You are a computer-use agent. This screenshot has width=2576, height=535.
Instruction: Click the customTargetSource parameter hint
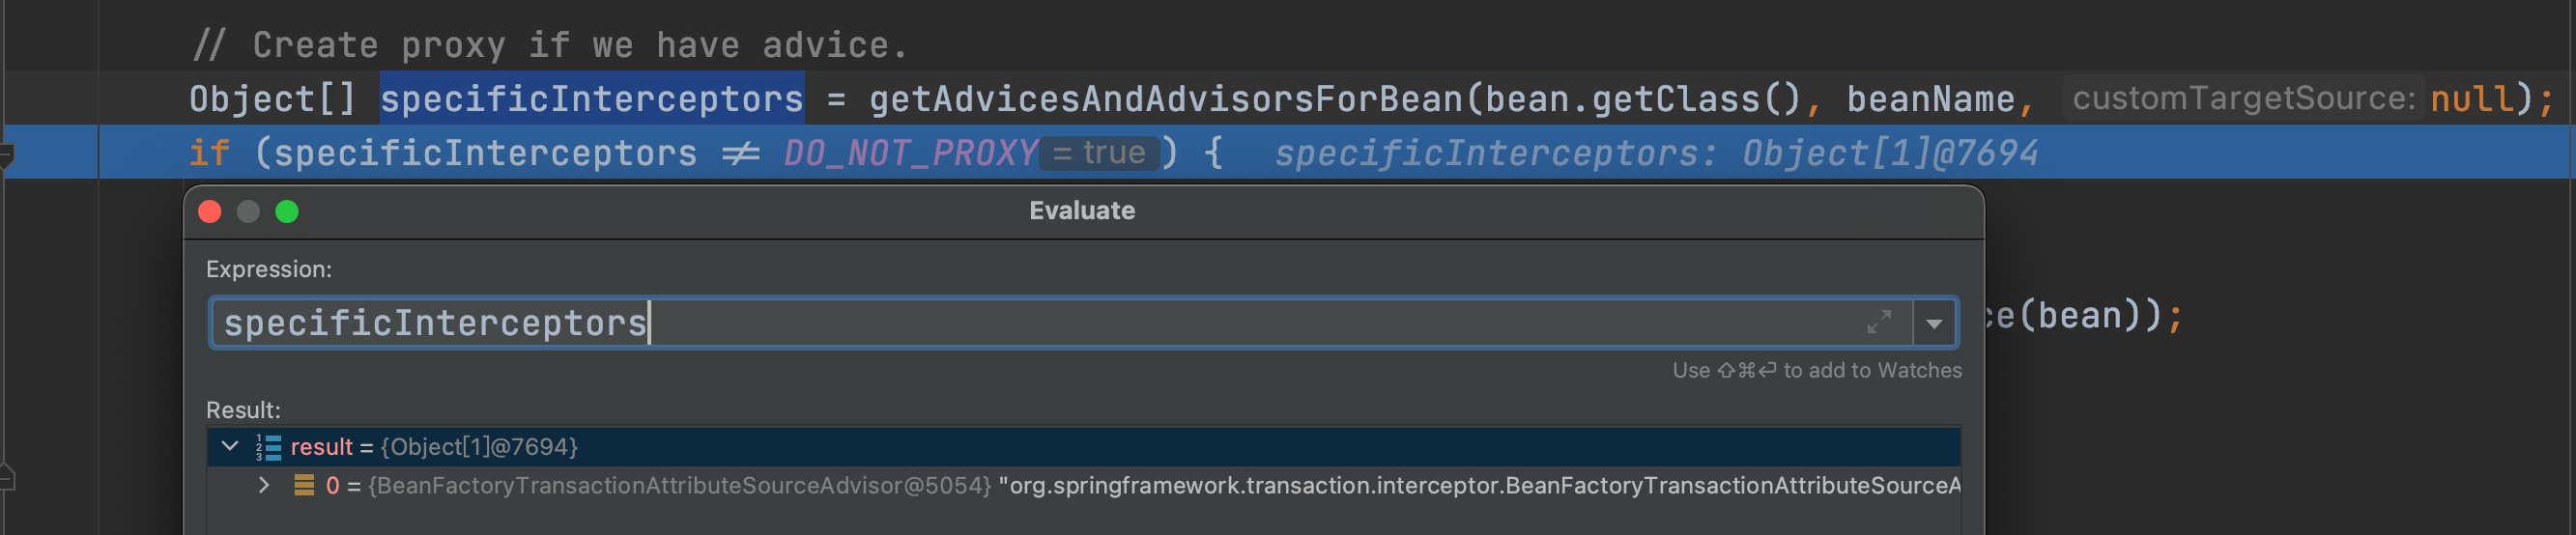click(x=2242, y=99)
